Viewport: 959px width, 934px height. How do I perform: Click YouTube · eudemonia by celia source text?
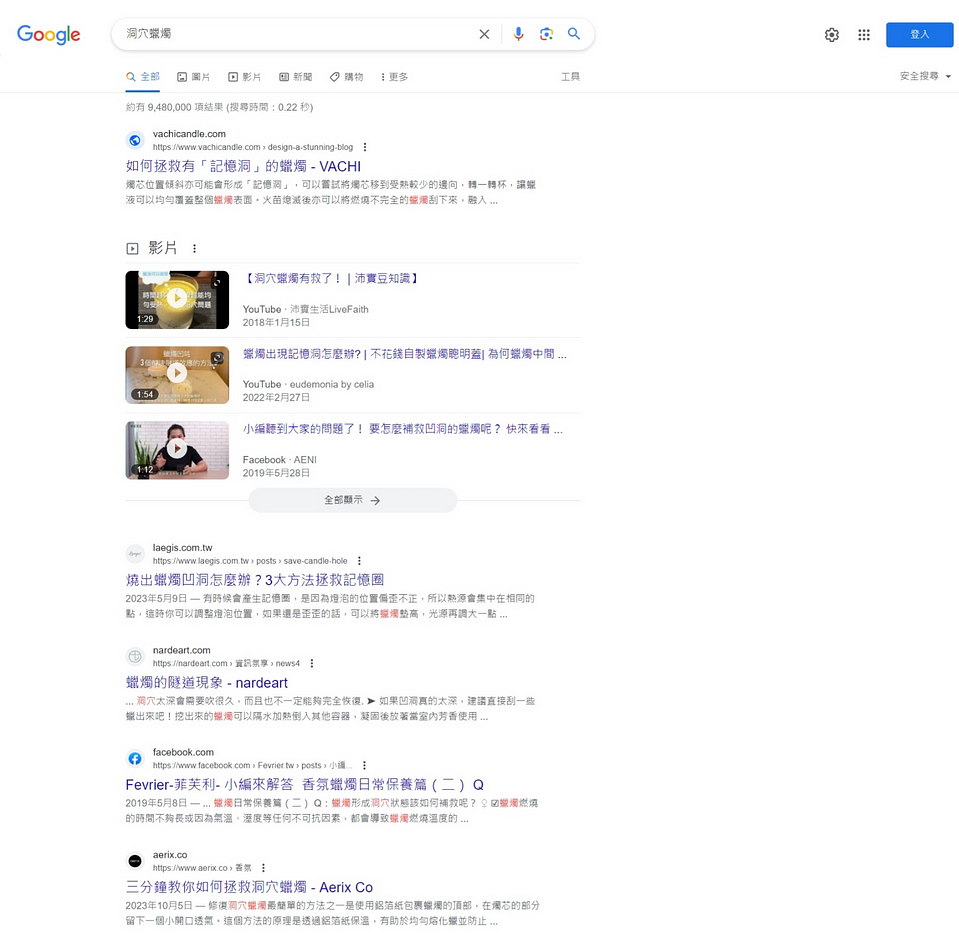(x=308, y=385)
